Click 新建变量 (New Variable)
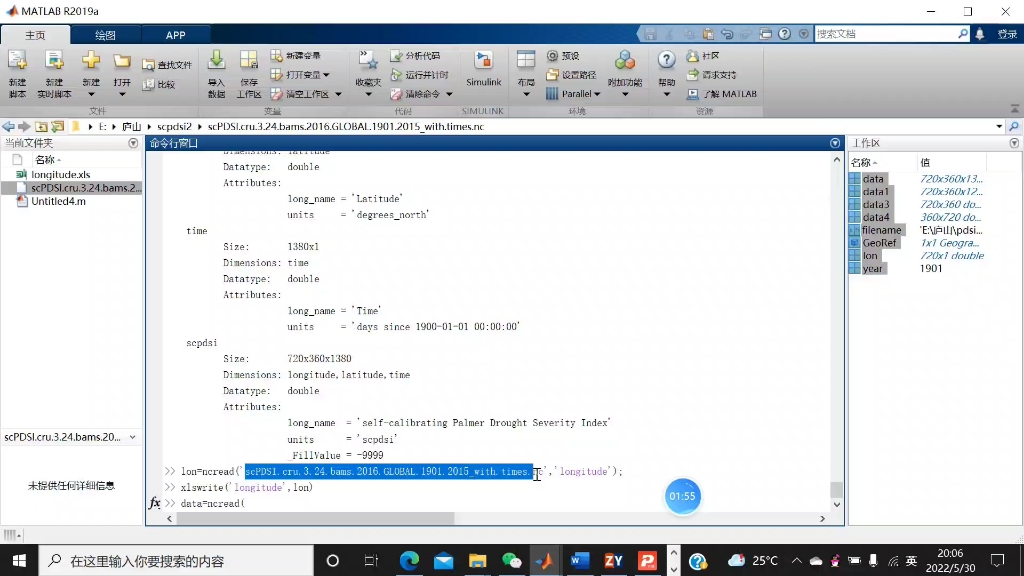The width and height of the screenshot is (1024, 576). click(x=296, y=56)
